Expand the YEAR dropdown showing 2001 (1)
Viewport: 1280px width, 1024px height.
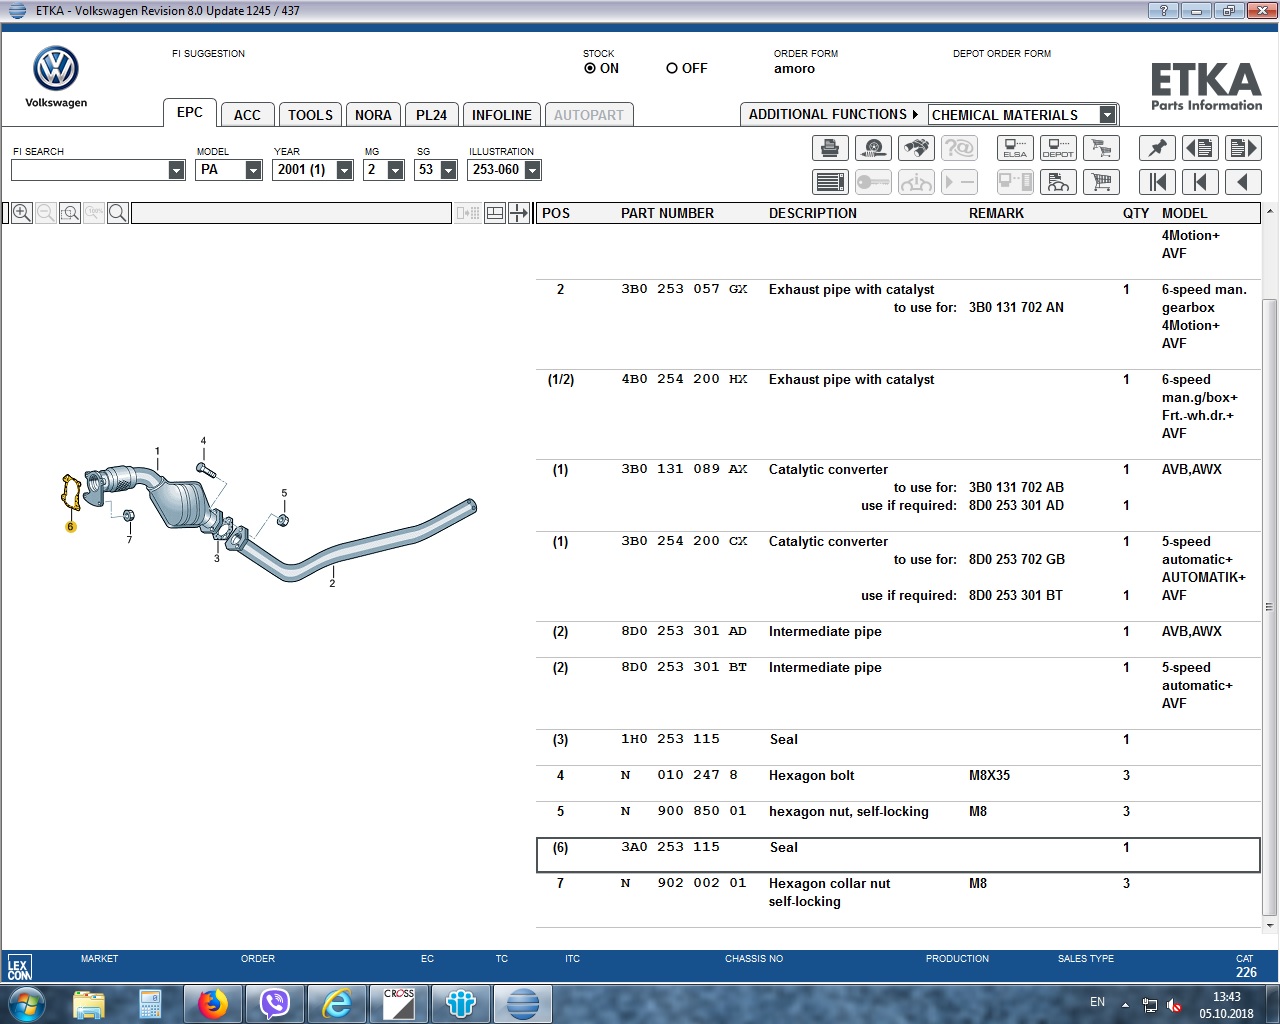click(x=344, y=171)
